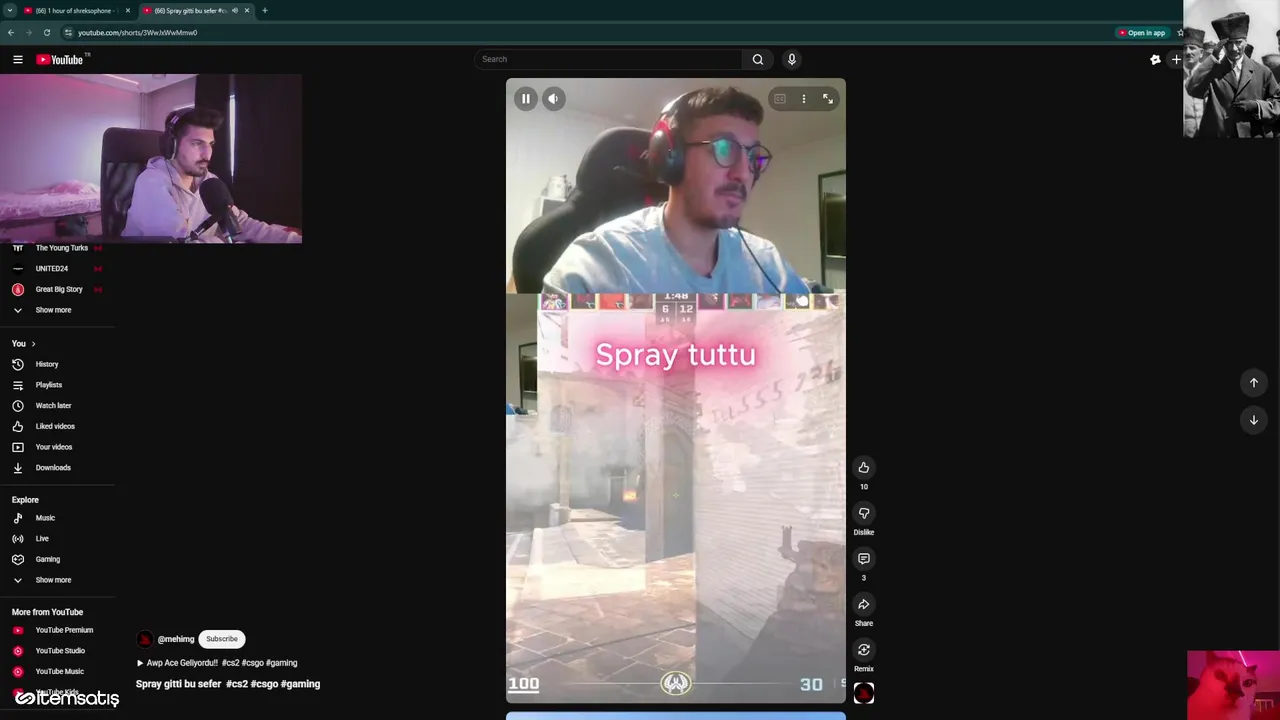Open YouTube Studio link
The image size is (1280, 720).
(x=58, y=651)
